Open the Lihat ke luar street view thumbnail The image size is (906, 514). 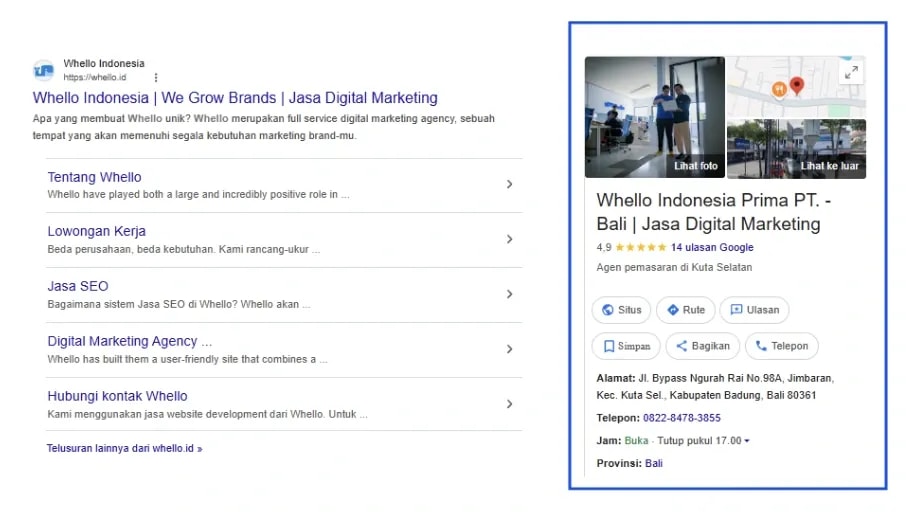pyautogui.click(x=796, y=149)
